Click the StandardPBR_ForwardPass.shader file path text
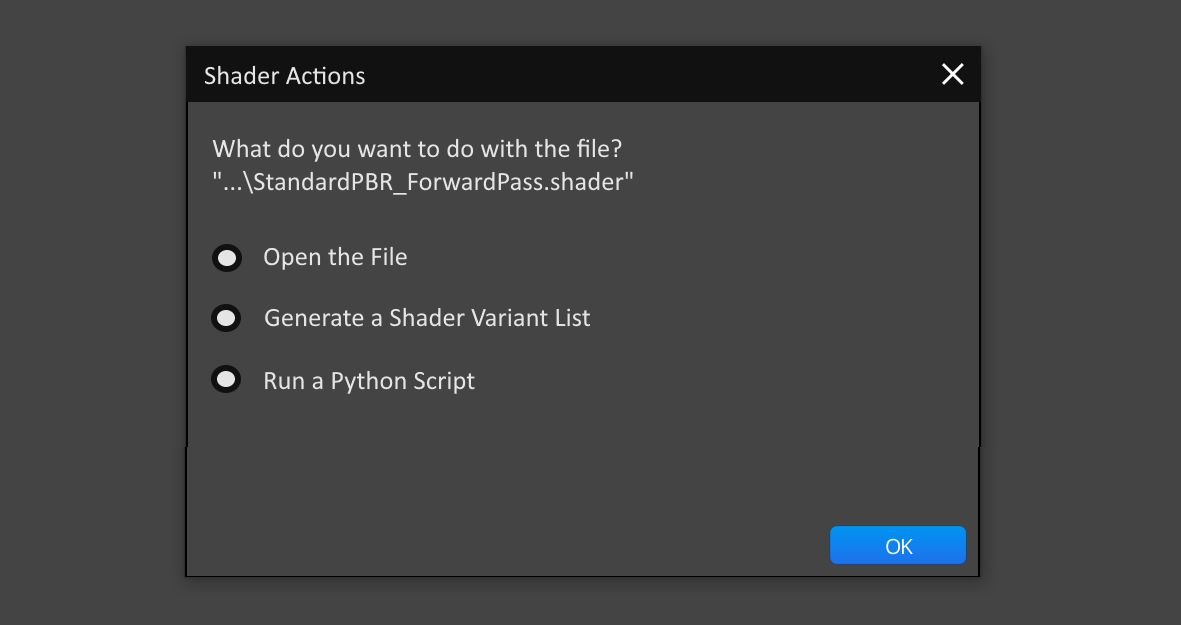1181x625 pixels. (423, 182)
